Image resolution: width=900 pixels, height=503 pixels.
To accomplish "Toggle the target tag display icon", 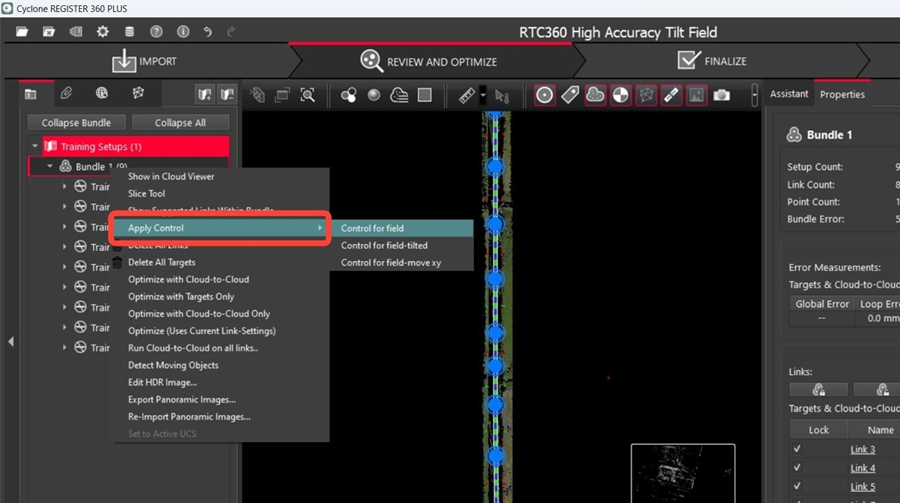I will click(x=570, y=95).
